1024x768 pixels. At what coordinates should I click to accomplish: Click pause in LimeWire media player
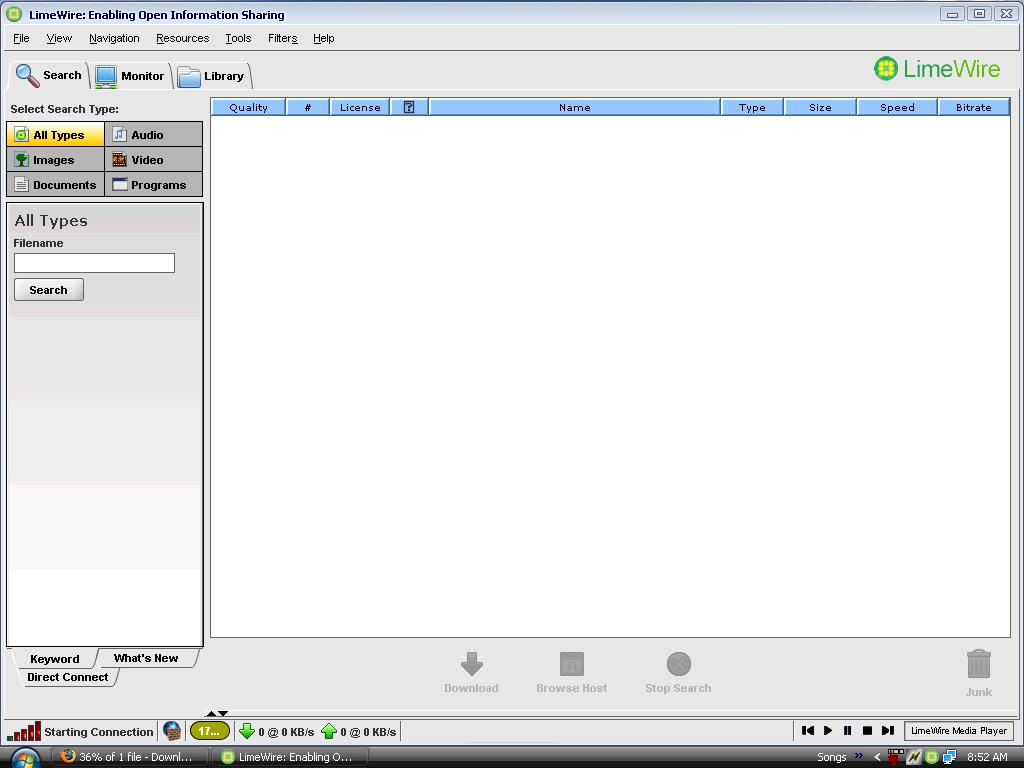(x=847, y=731)
